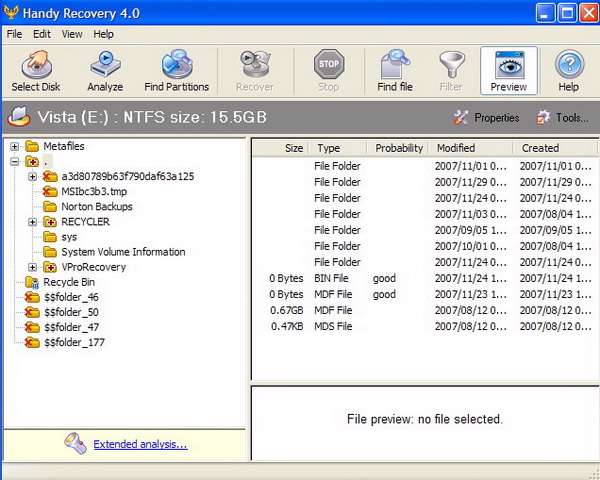Click the Select Disk toolbar icon
The image size is (600, 480).
click(x=36, y=65)
